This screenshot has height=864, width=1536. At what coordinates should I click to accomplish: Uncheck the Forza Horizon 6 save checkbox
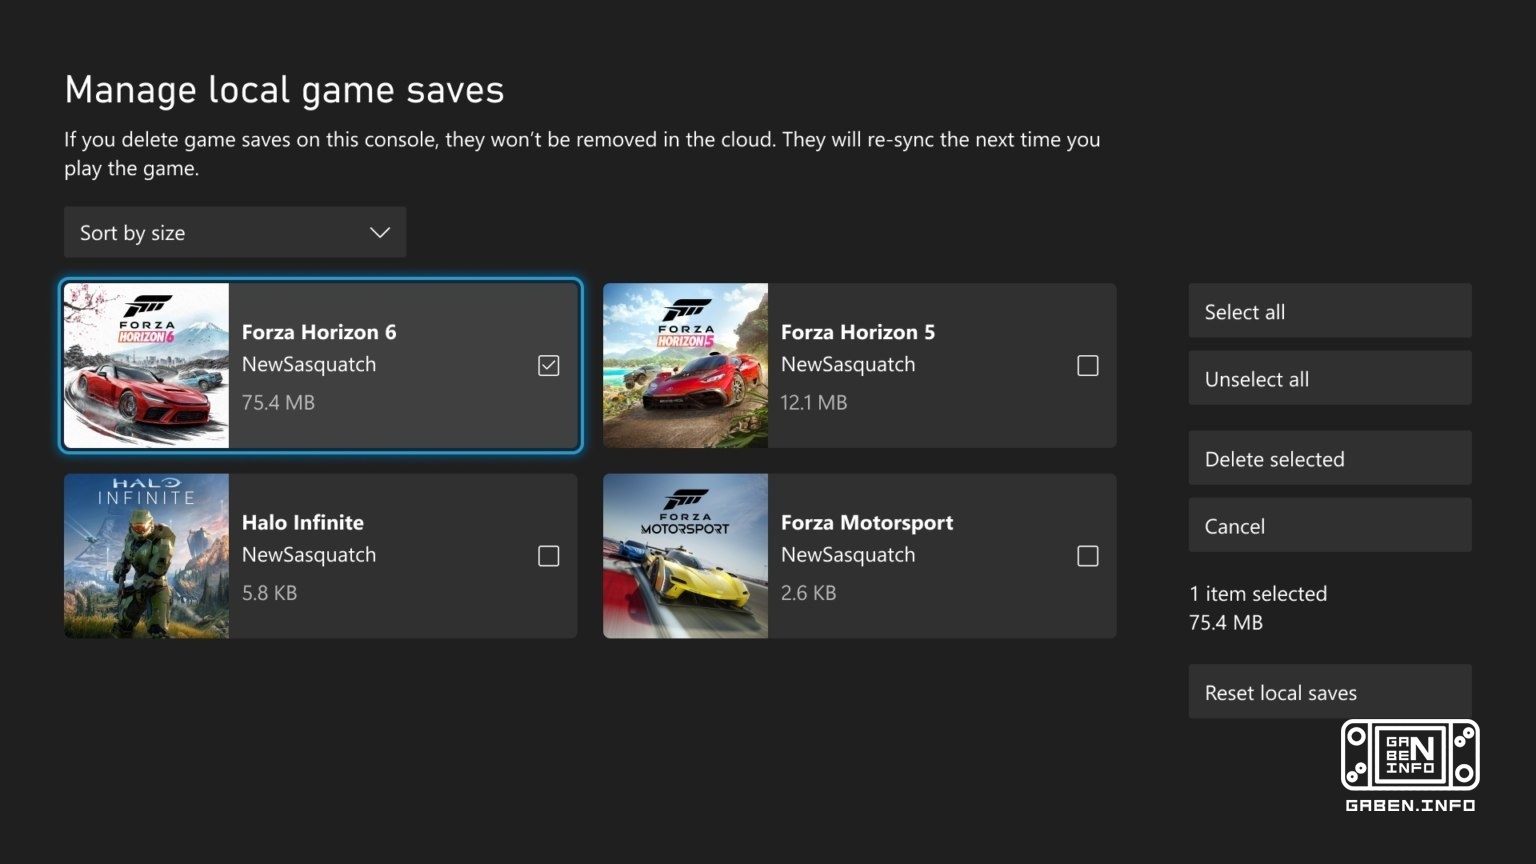coord(548,366)
